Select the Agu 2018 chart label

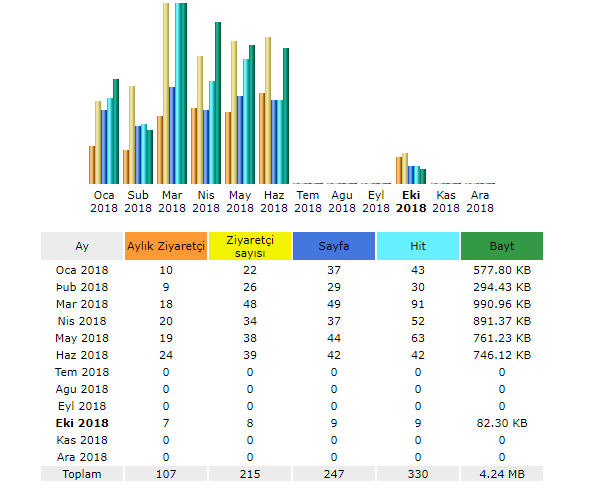point(342,202)
